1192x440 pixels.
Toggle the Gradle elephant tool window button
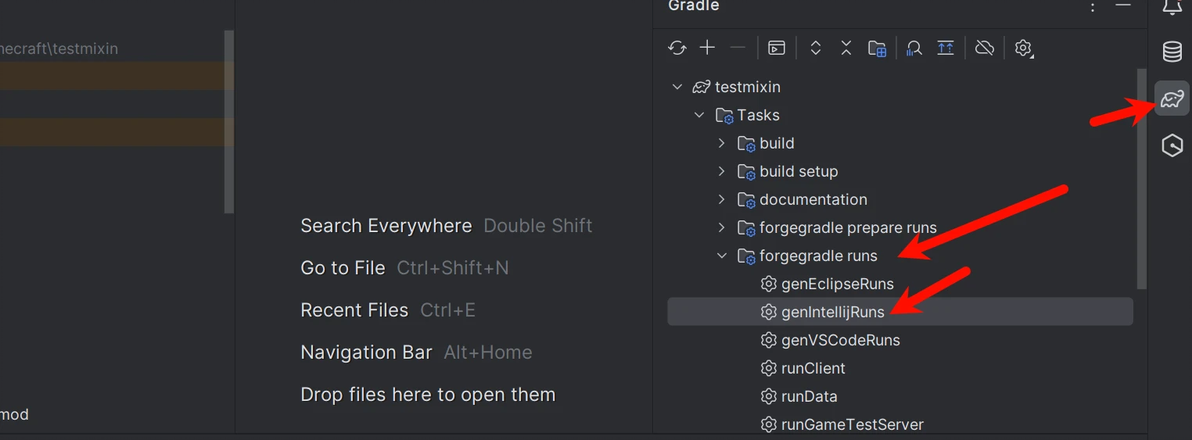tap(1172, 99)
